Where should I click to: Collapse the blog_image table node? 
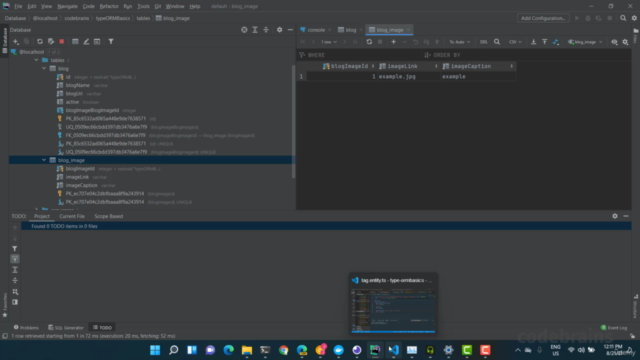44,160
